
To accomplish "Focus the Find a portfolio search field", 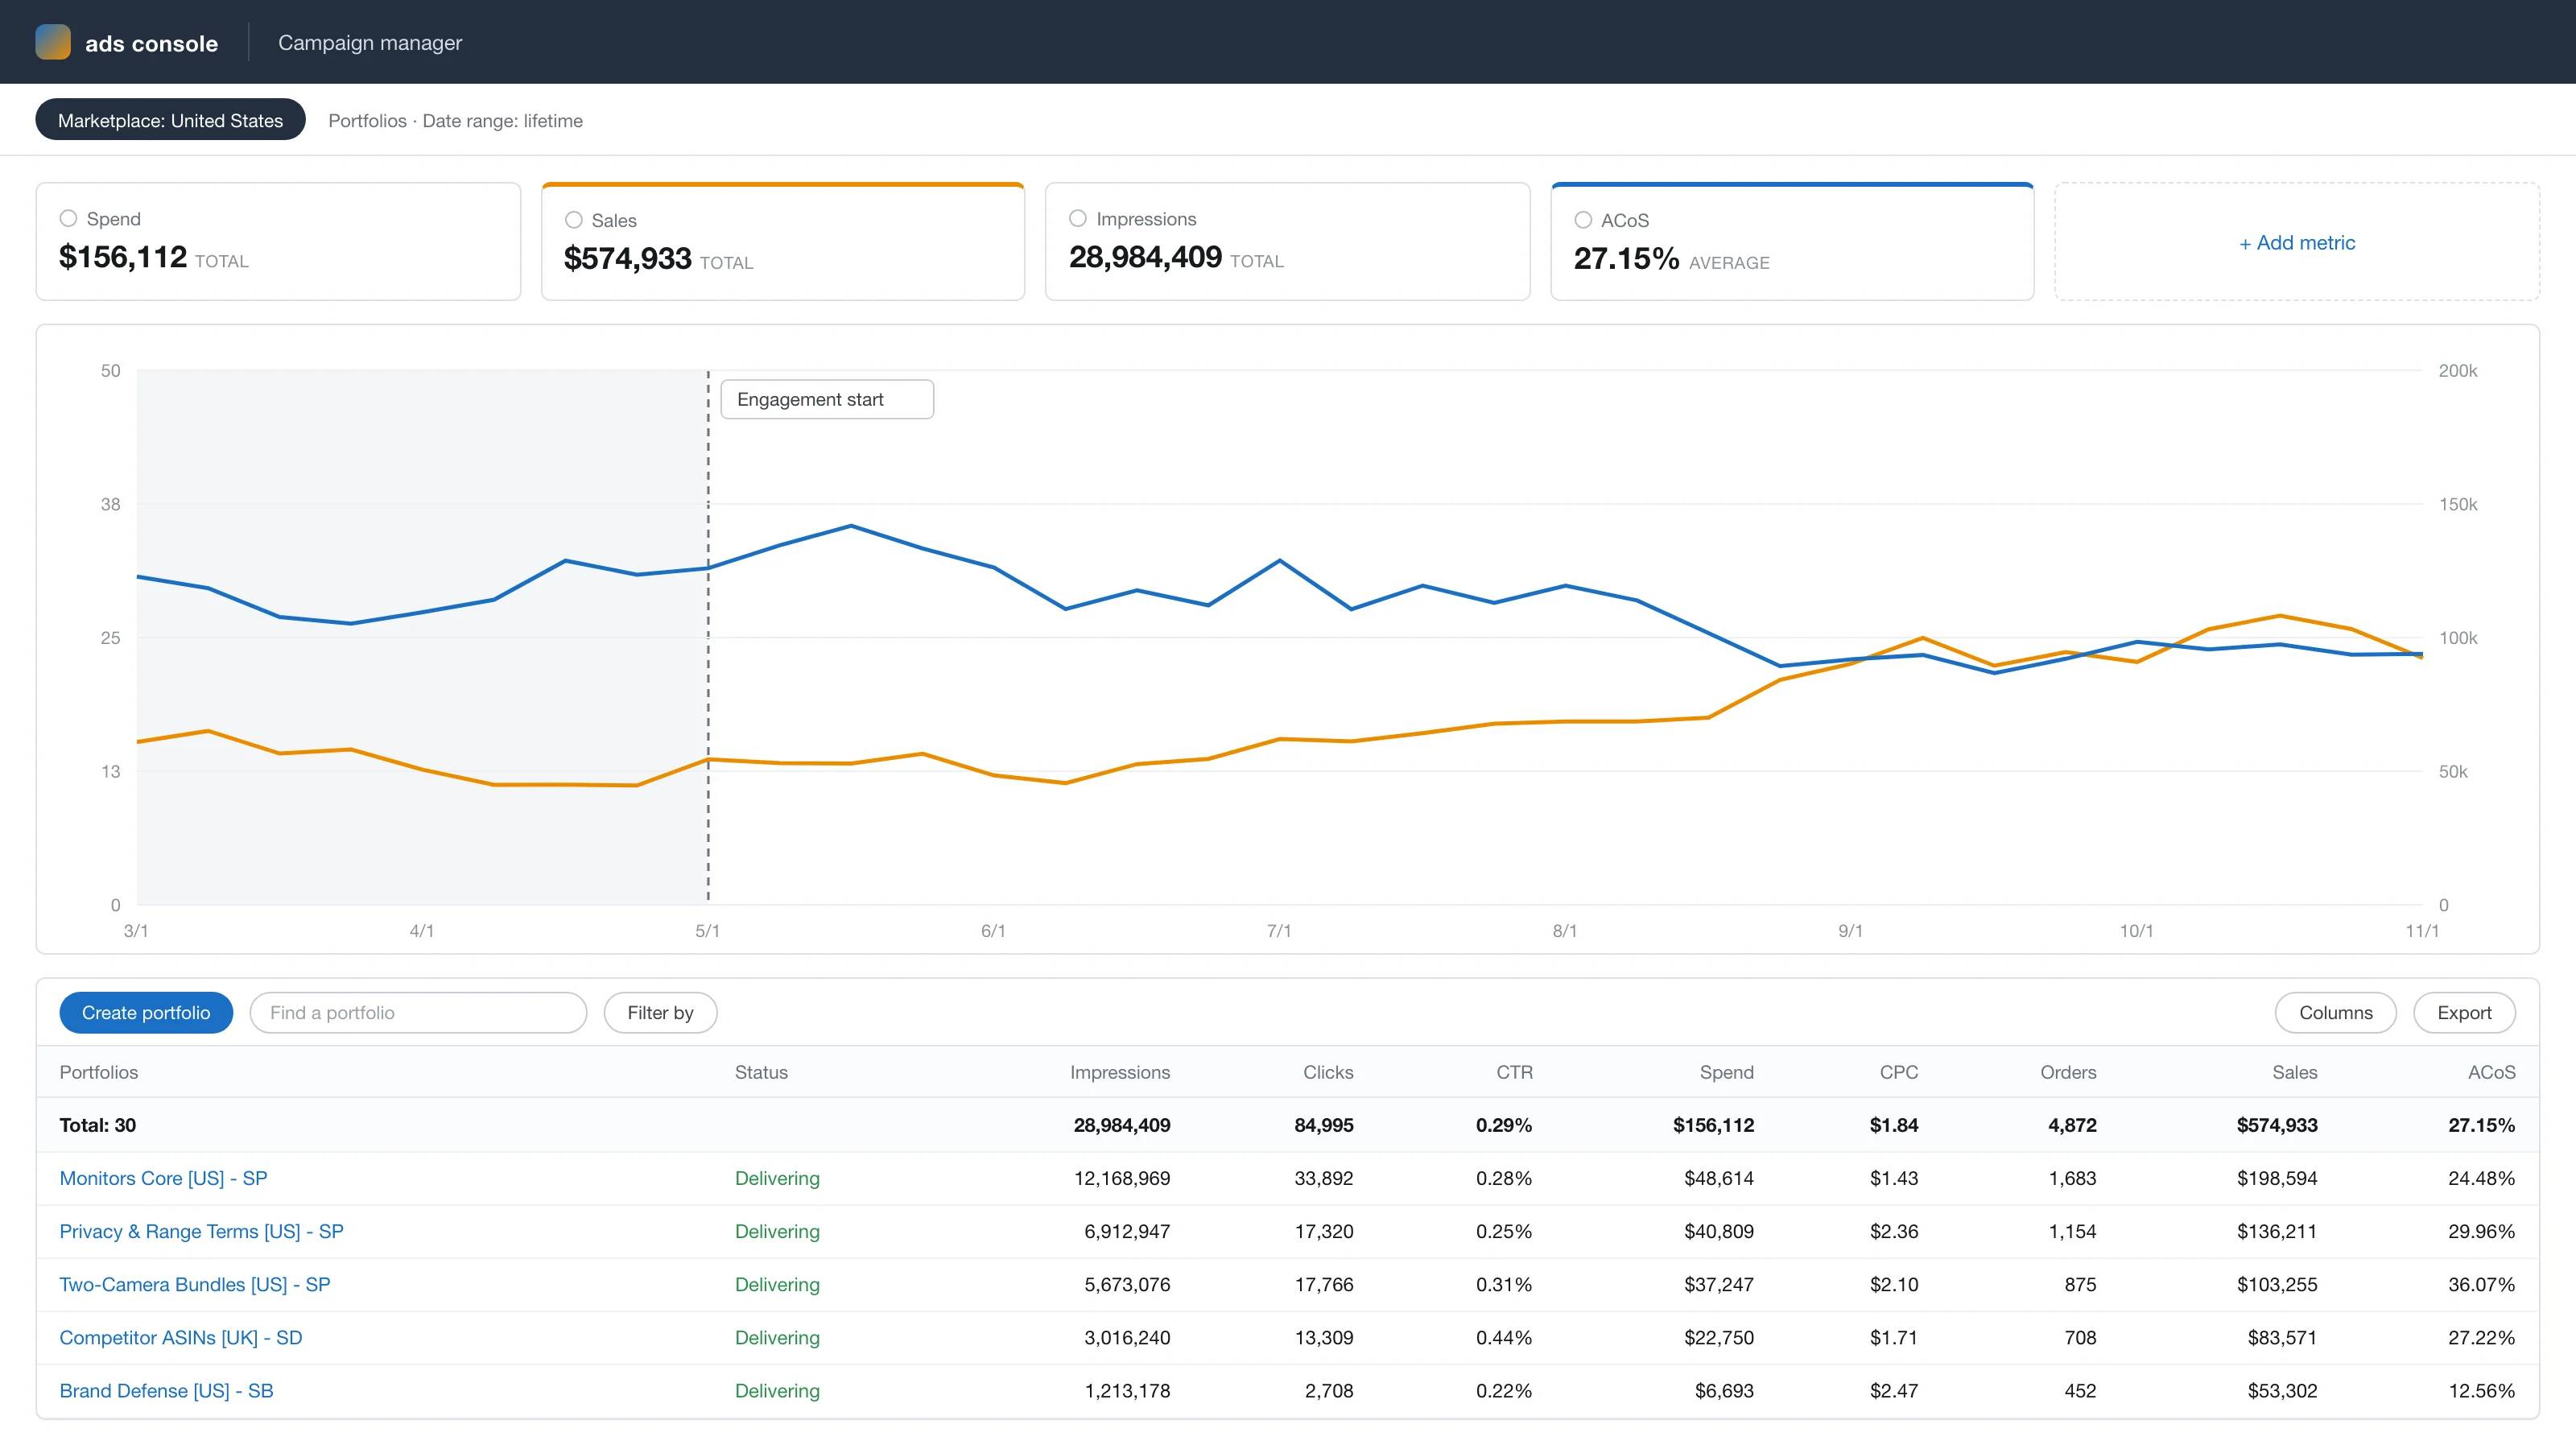I will pyautogui.click(x=418, y=1013).
